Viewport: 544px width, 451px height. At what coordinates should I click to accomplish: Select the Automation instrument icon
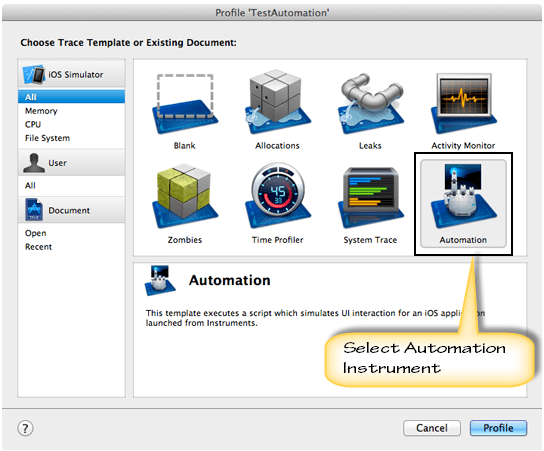coord(464,196)
